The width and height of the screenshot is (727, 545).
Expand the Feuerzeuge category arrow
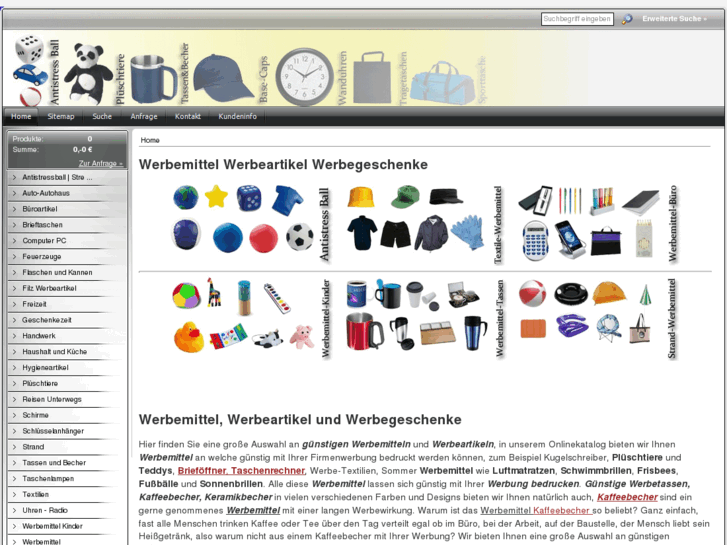click(x=14, y=256)
